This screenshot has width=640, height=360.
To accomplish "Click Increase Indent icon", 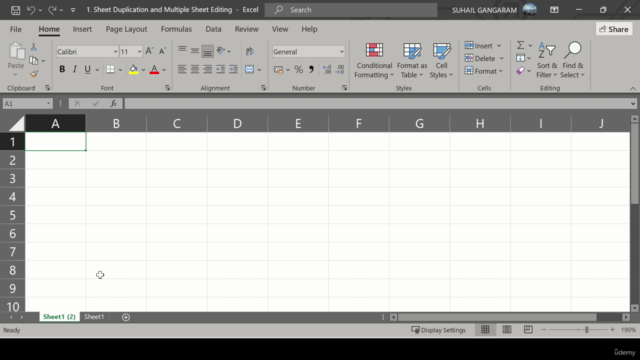I will pos(233,69).
